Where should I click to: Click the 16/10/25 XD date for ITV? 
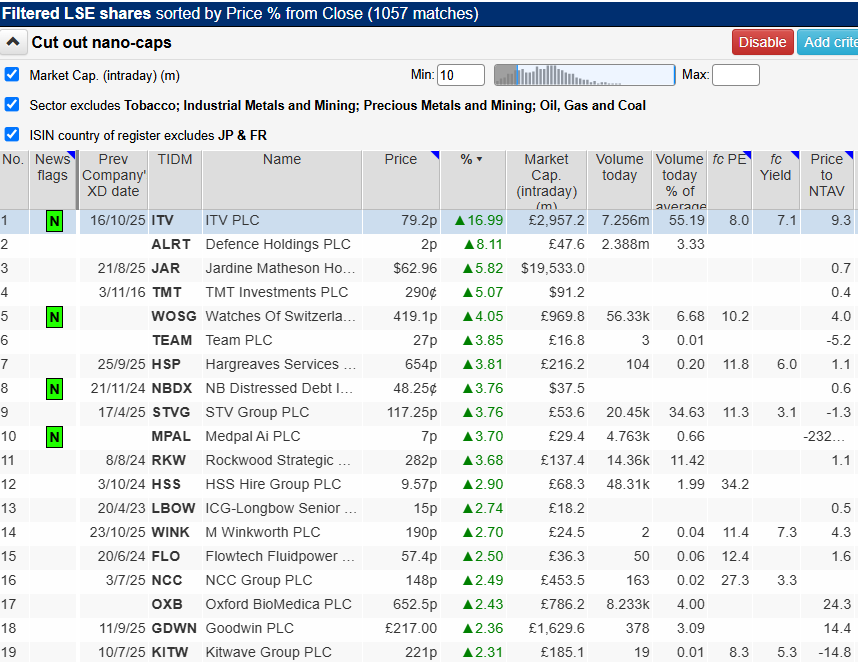[x=118, y=220]
